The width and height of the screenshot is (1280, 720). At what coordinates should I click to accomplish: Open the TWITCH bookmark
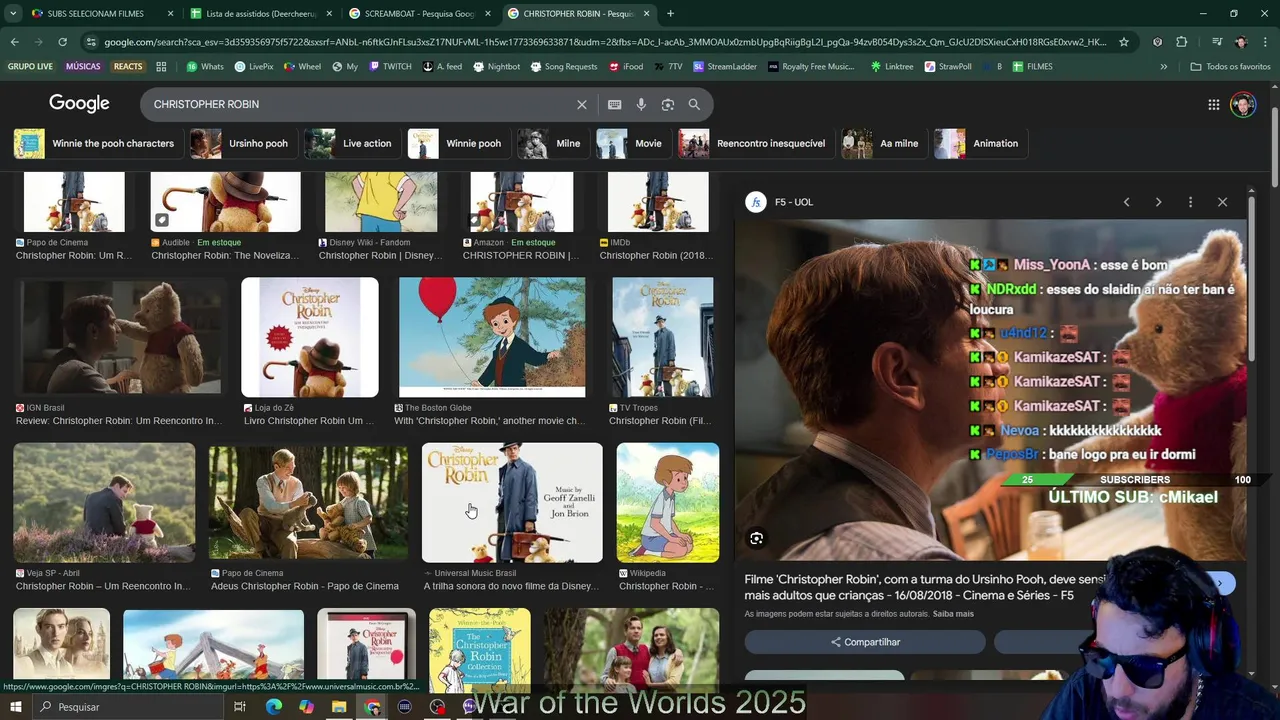click(x=390, y=67)
